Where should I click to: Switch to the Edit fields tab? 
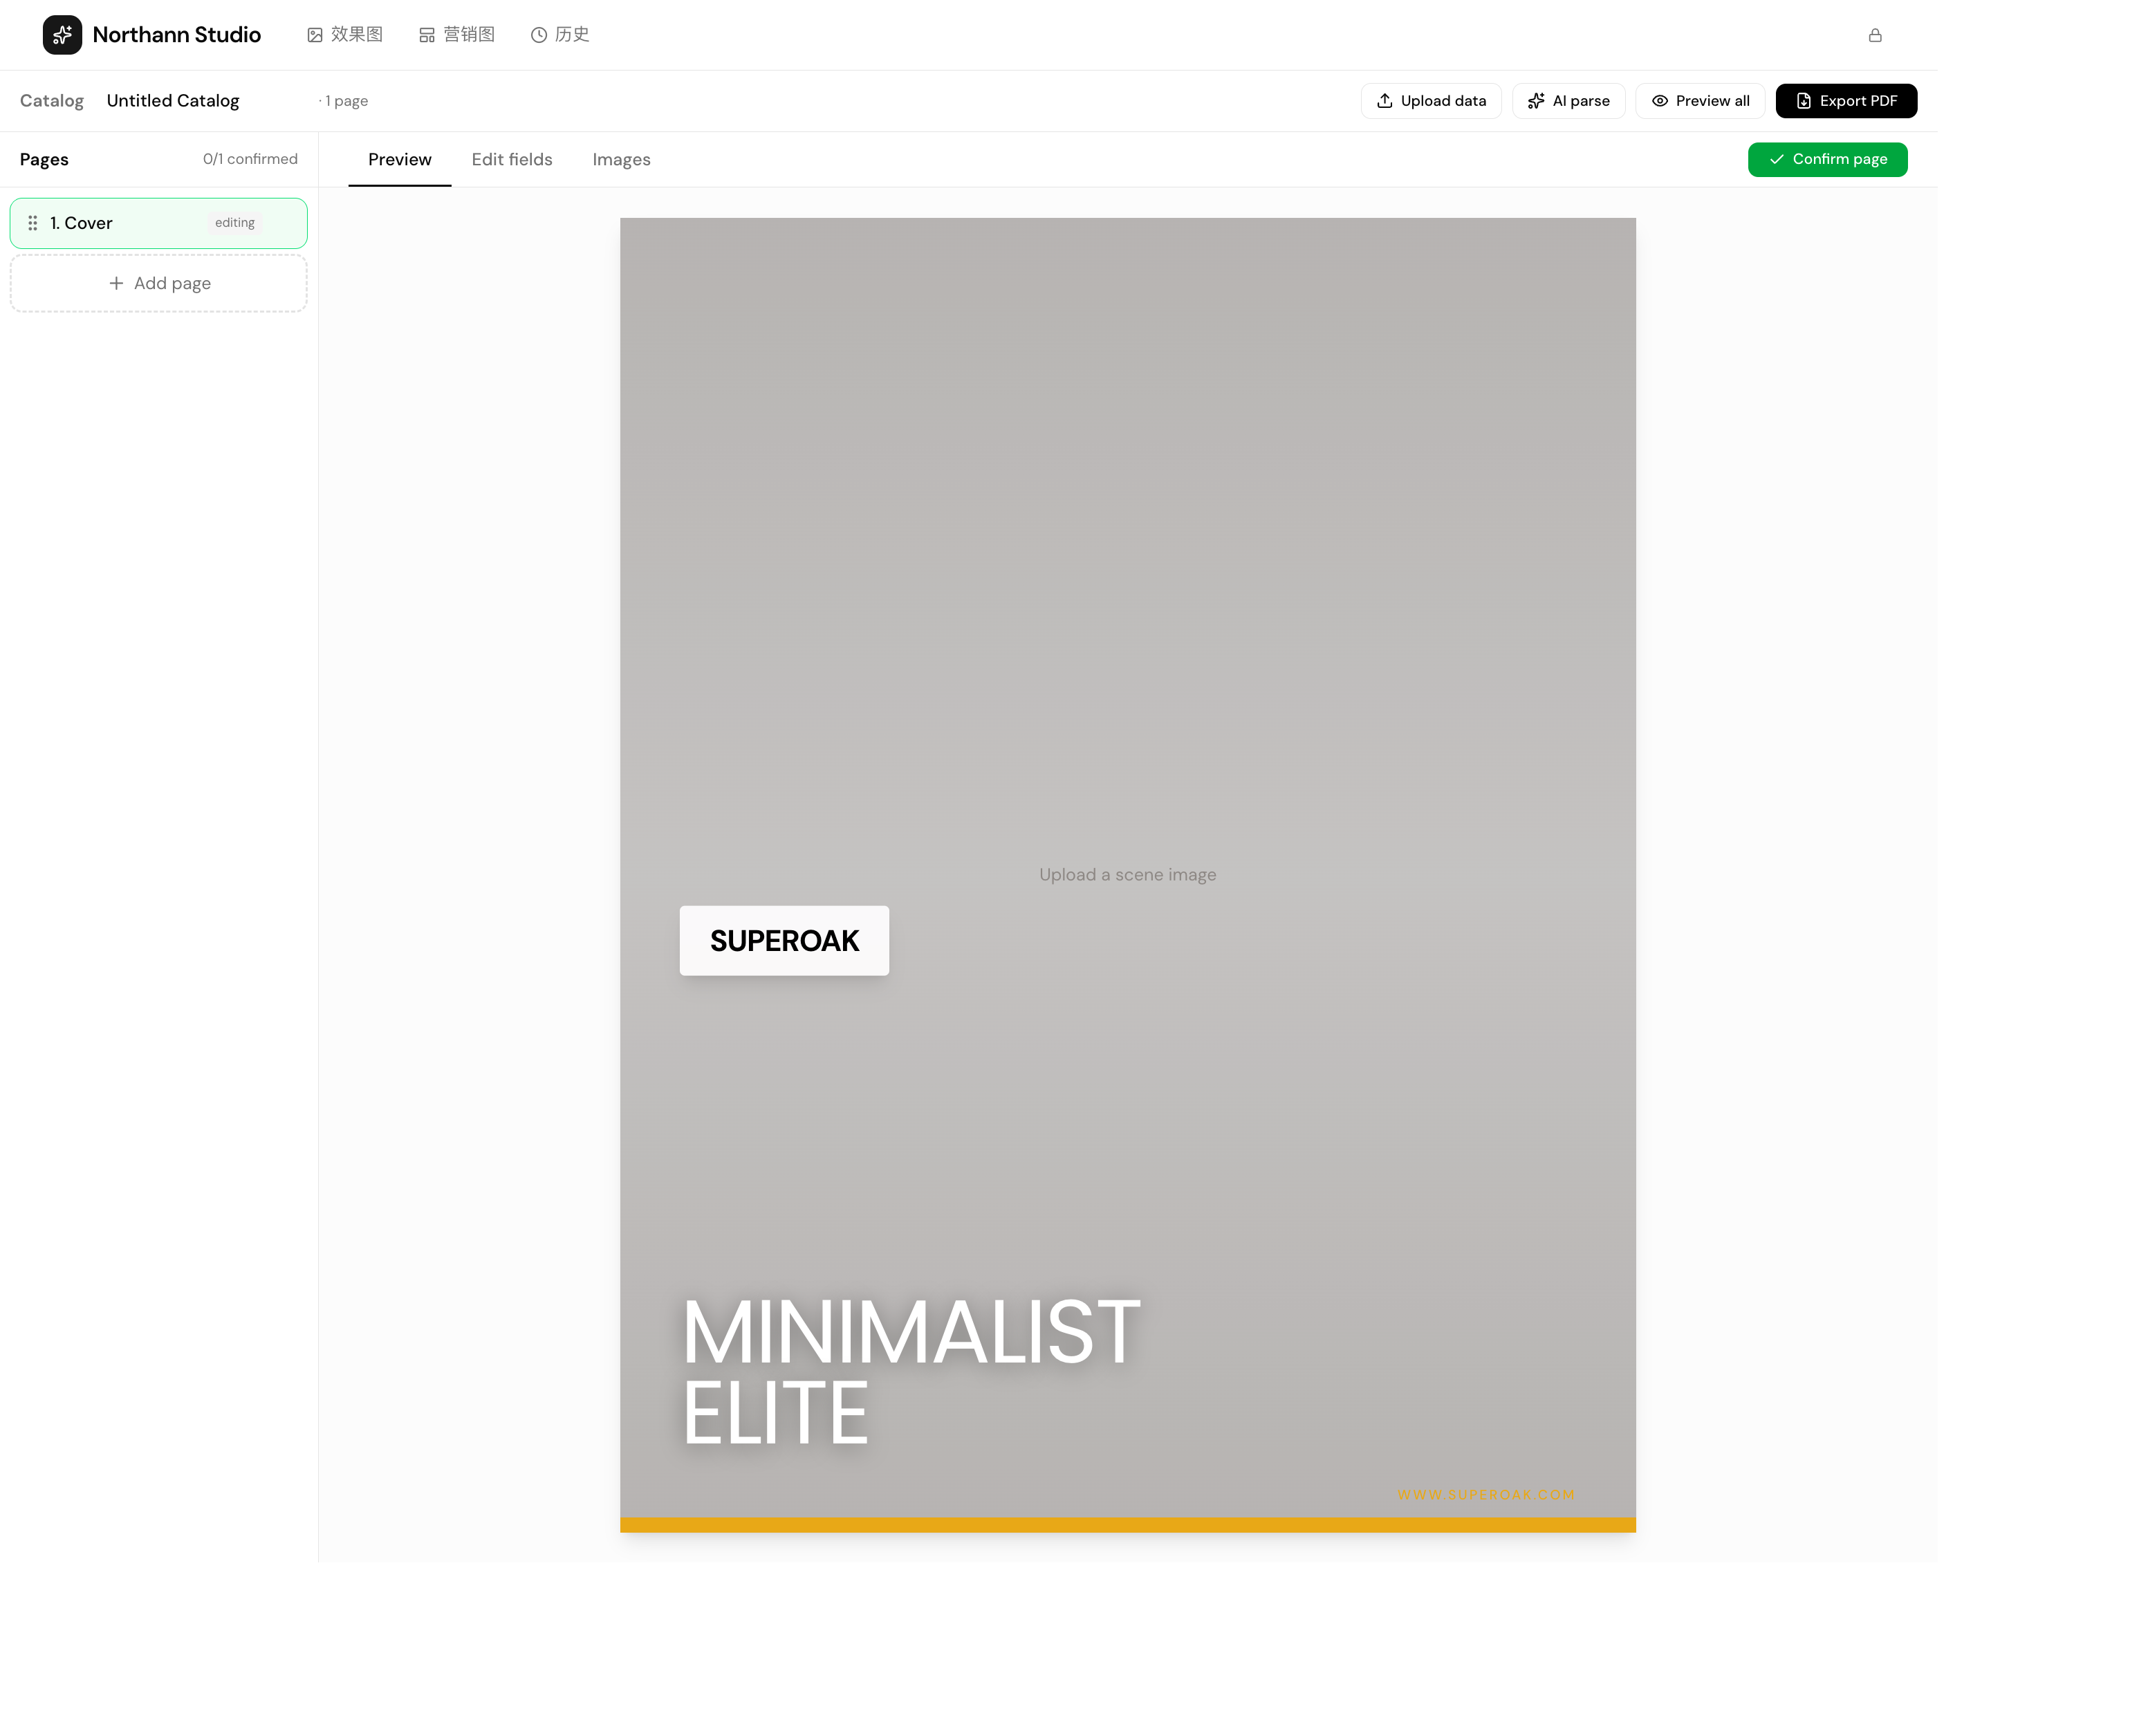tap(512, 160)
